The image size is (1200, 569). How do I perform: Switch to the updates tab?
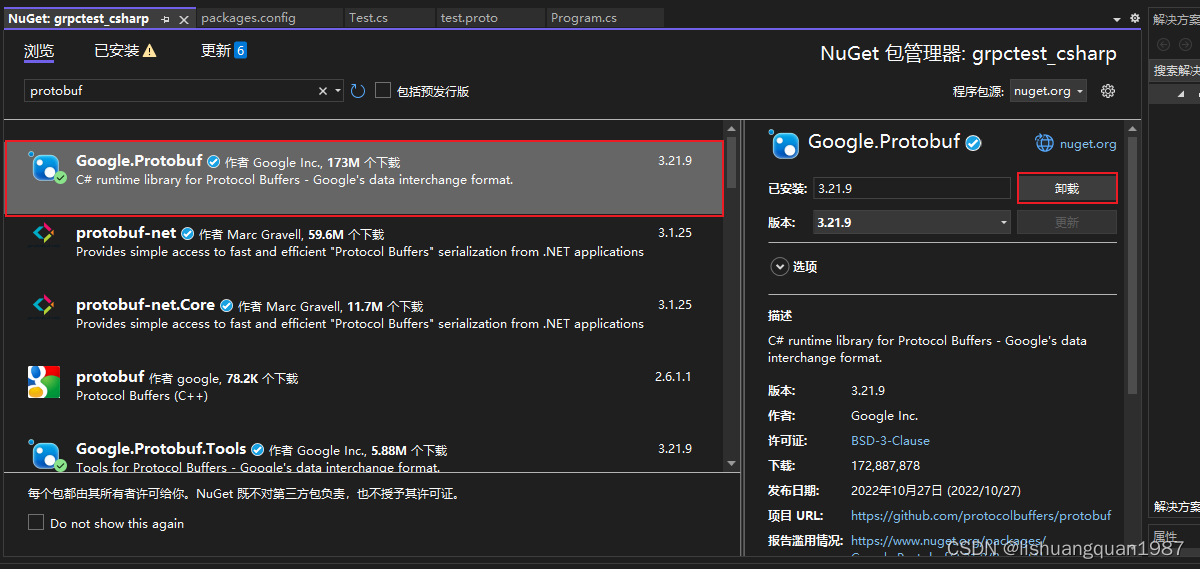223,51
